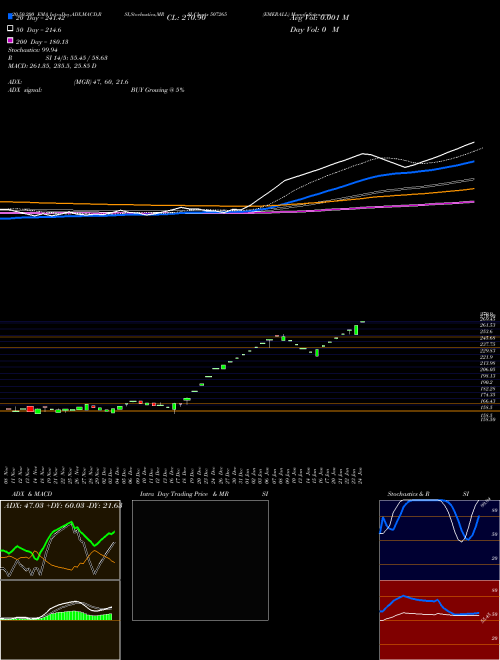This screenshot has height=660, width=500.
Task: Open the red RSI chart panel
Action: 439,620
